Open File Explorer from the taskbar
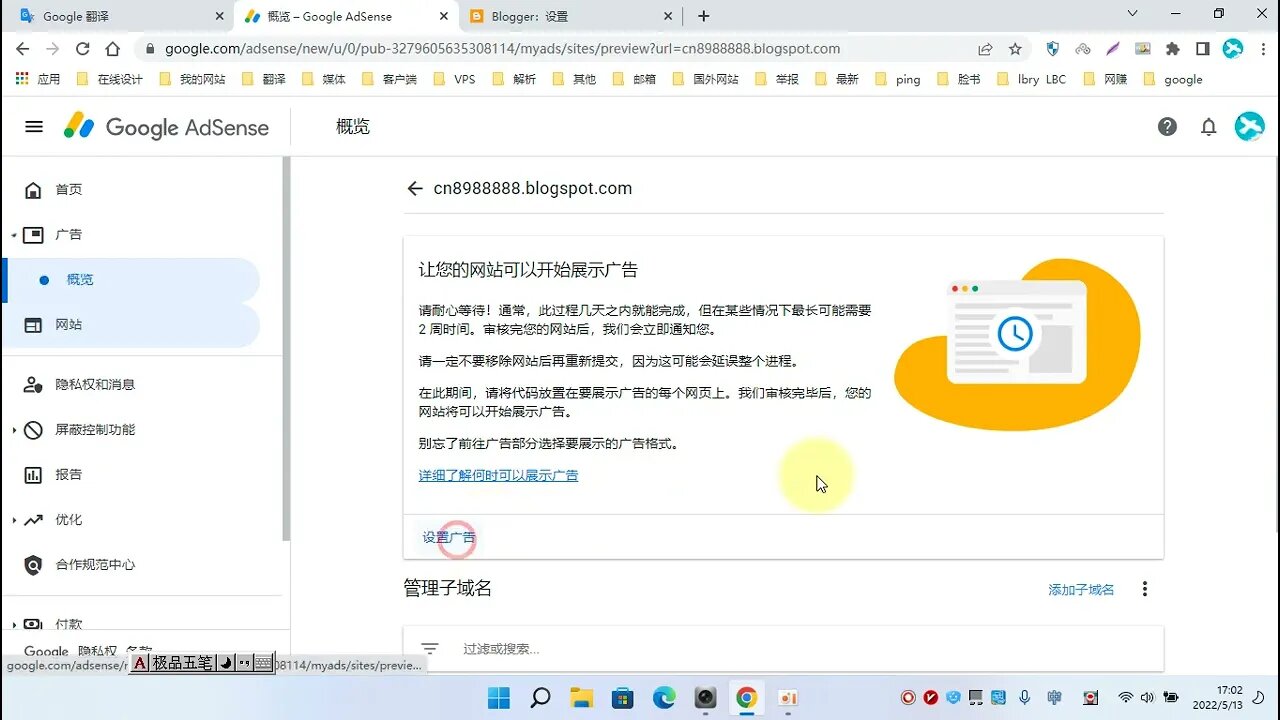Image resolution: width=1280 pixels, height=720 pixels. 582,697
